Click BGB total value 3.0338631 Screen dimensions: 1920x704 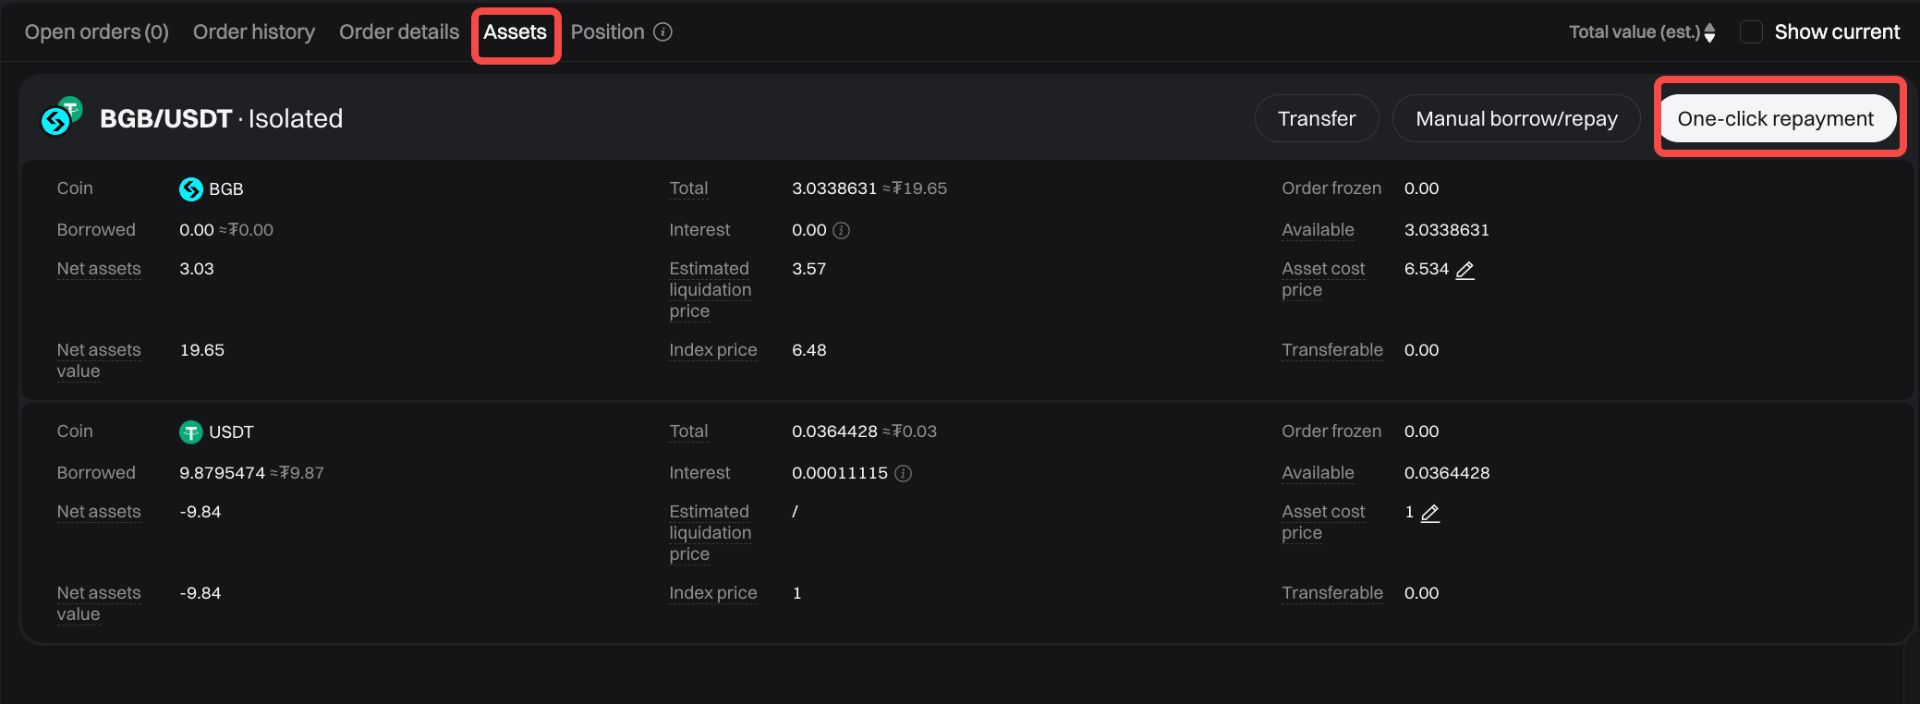point(834,189)
